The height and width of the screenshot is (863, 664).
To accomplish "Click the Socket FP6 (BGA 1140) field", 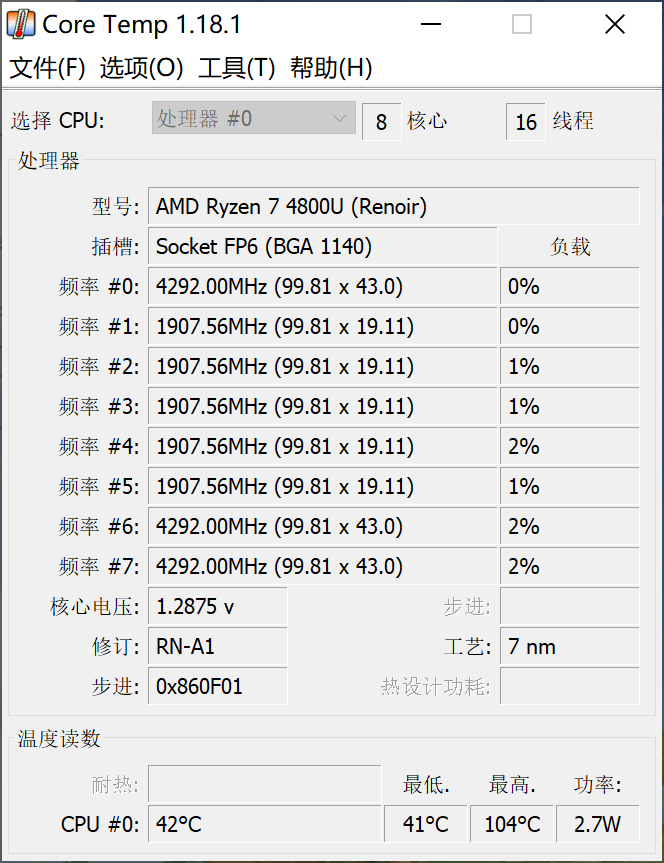I will coord(323,247).
